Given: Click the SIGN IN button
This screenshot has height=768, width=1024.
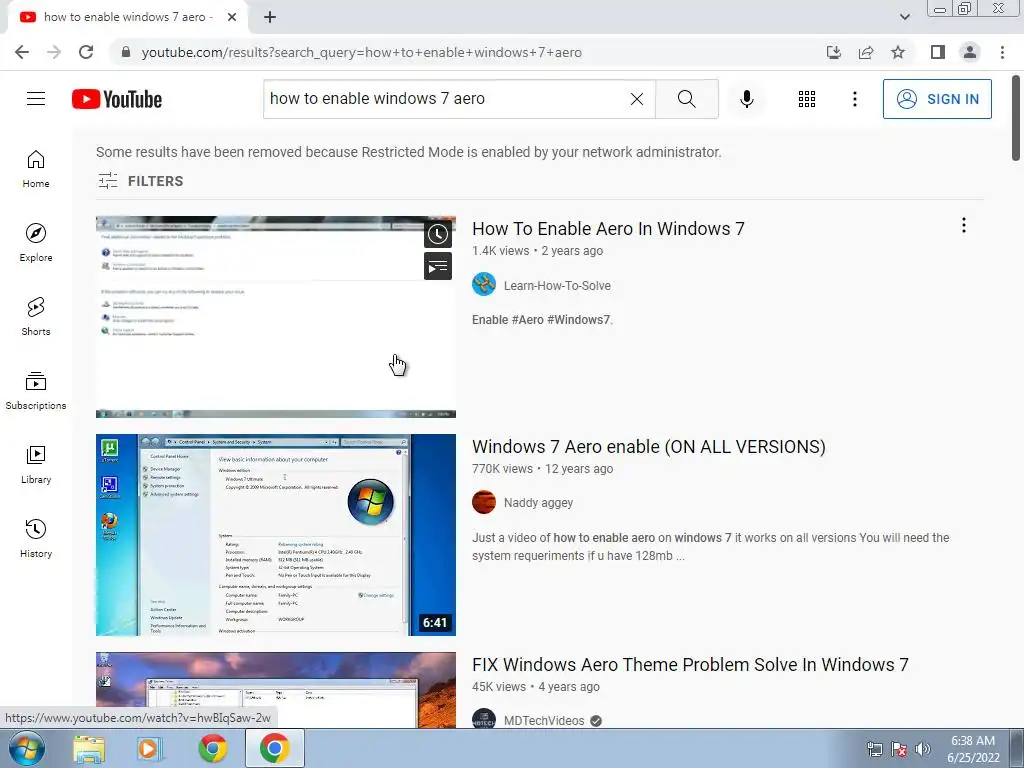Looking at the screenshot, I should pyautogui.click(x=936, y=99).
